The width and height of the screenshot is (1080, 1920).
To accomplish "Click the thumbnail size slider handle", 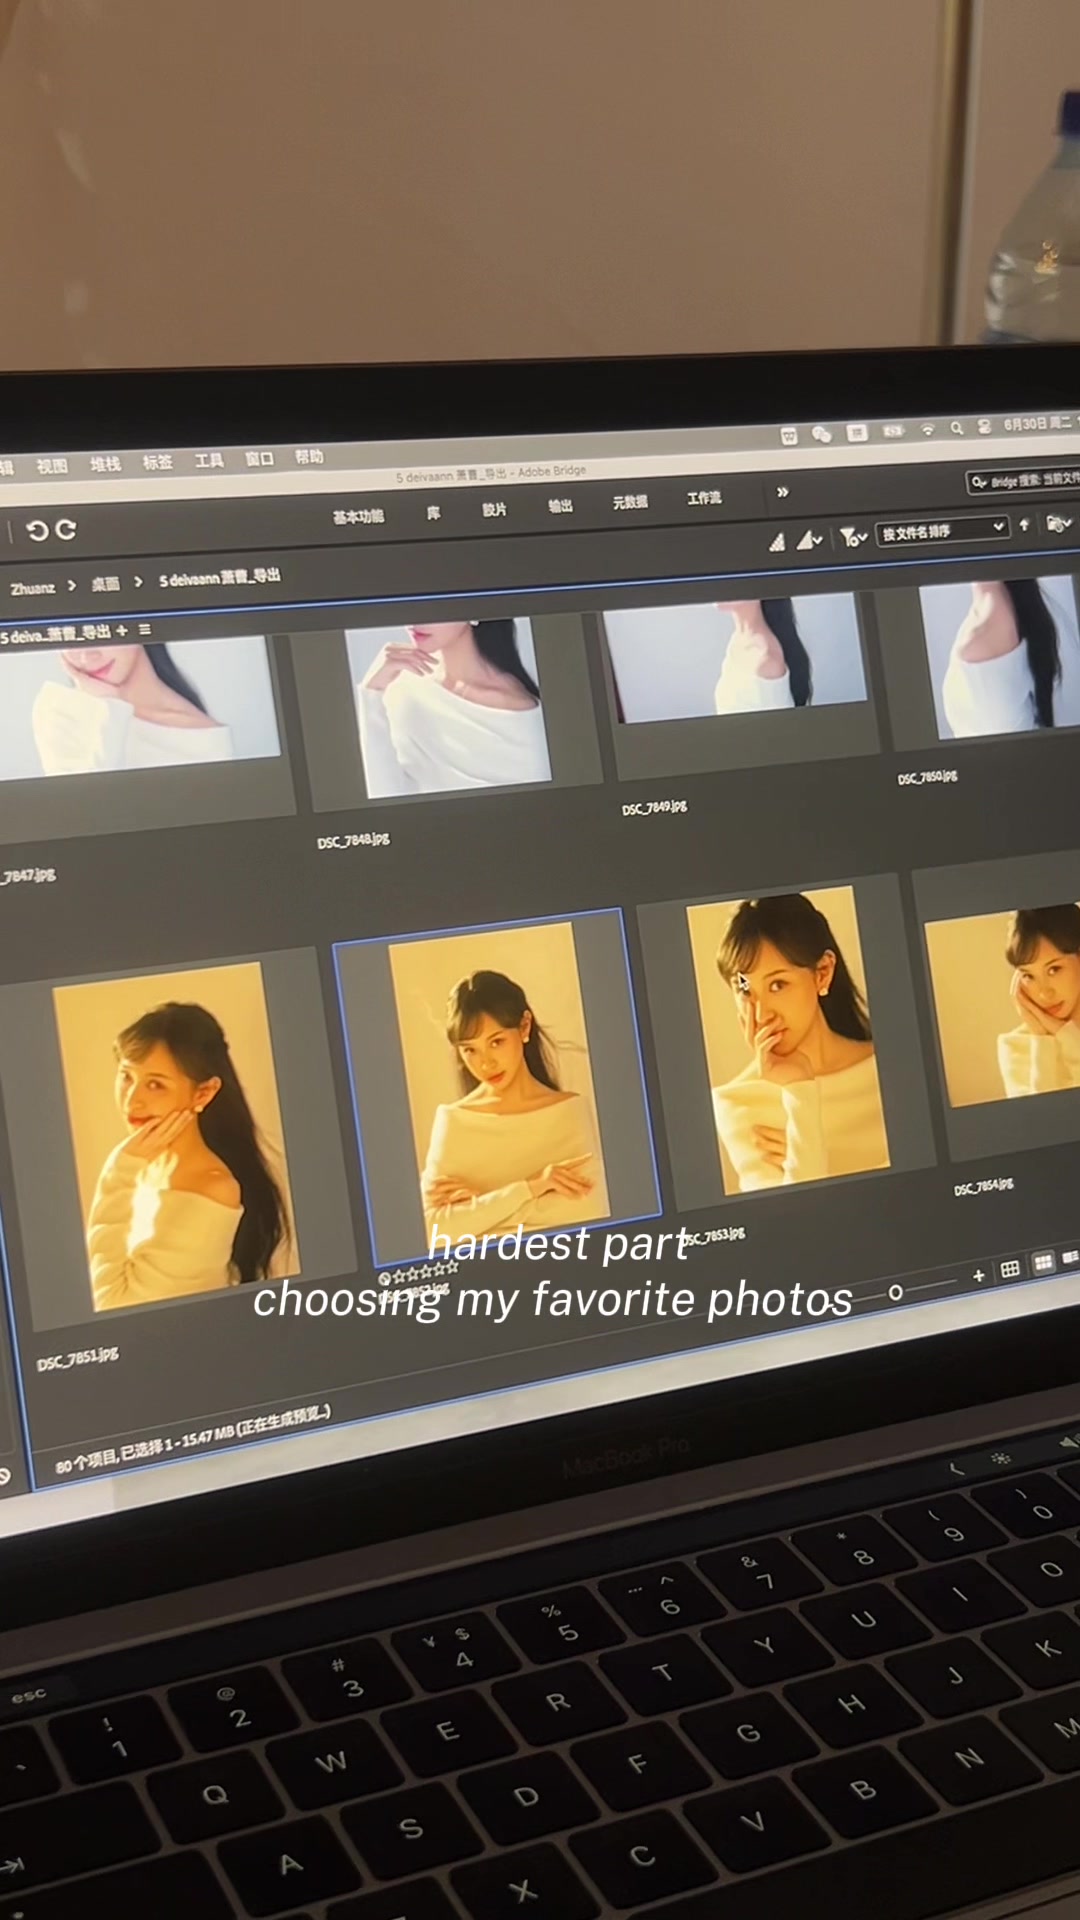I will (x=895, y=1292).
